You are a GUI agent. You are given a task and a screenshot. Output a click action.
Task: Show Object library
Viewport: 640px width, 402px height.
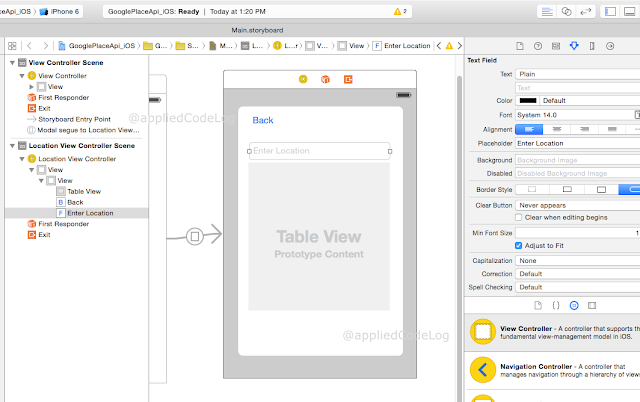pos(574,305)
